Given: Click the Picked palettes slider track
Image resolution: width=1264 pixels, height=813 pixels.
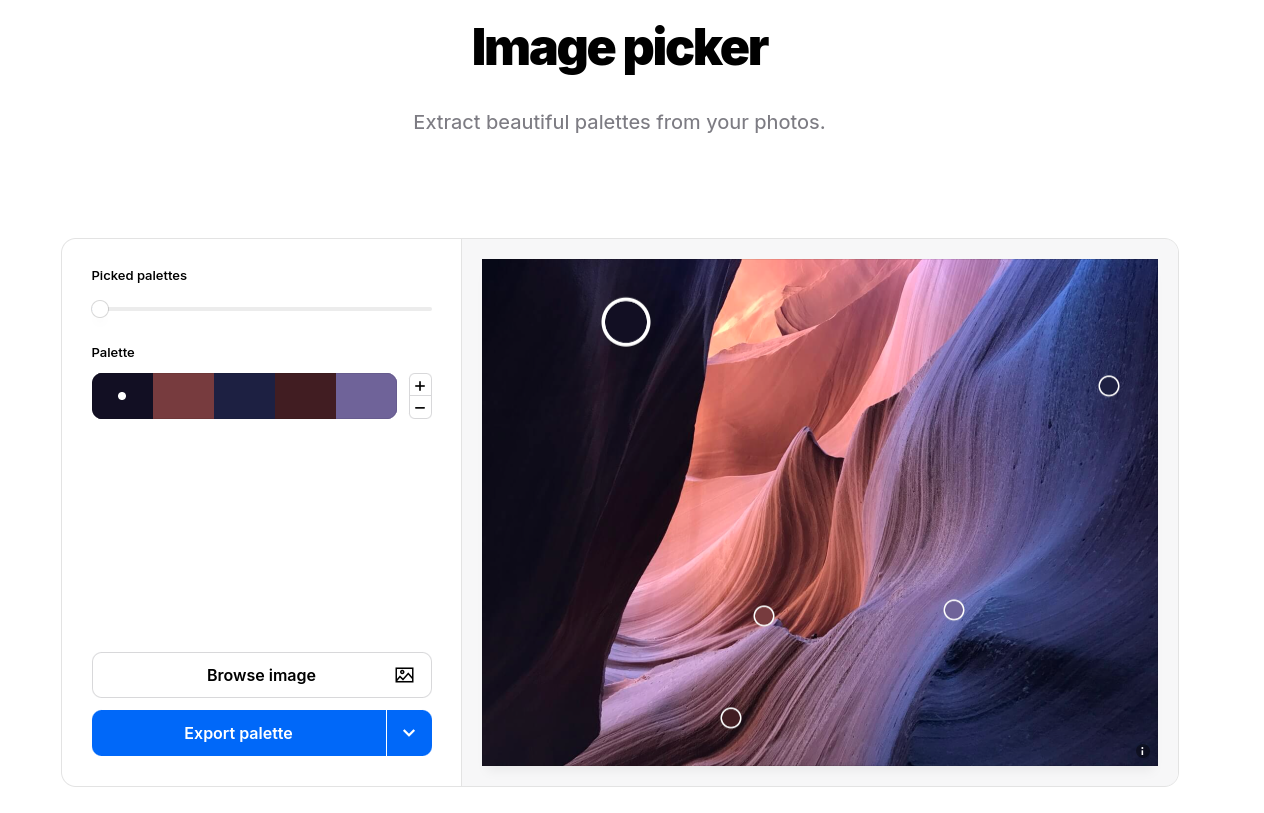Looking at the screenshot, I should 262,309.
